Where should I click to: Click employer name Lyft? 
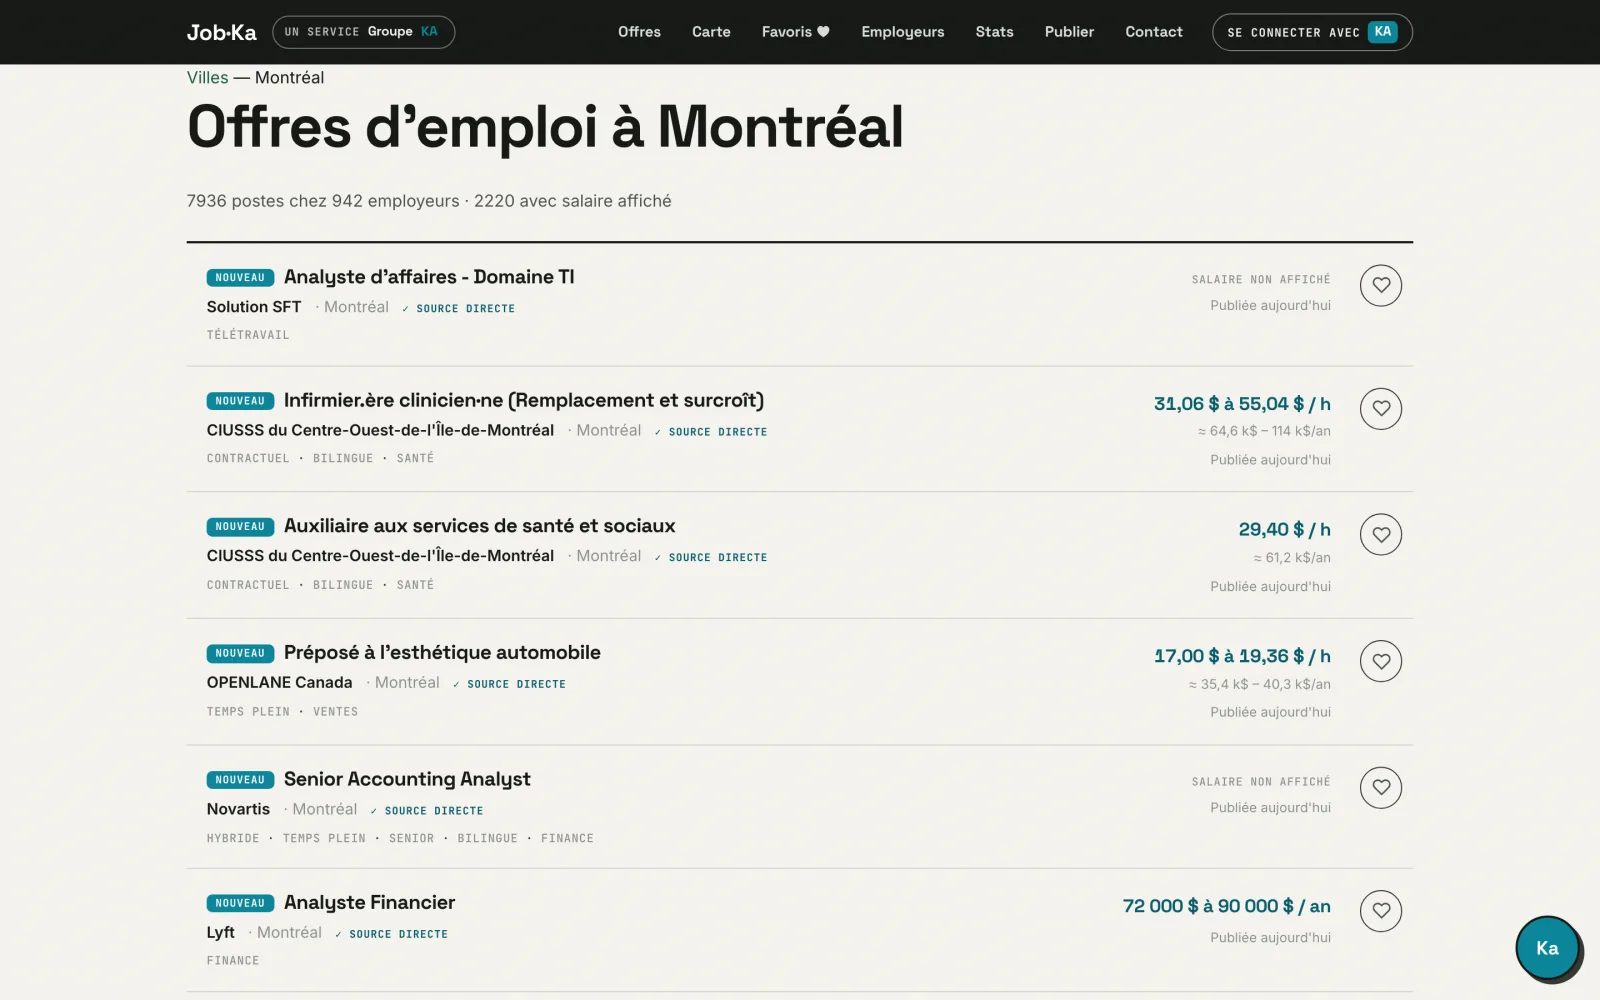(220, 933)
